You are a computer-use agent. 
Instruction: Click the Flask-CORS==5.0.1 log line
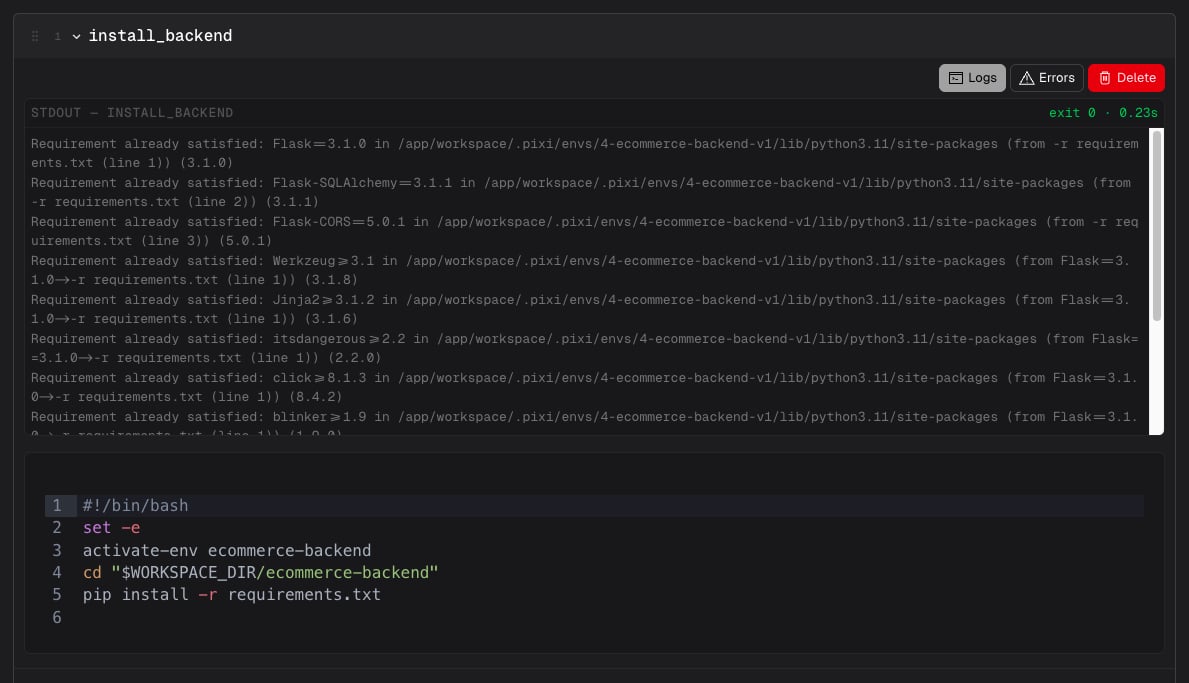pos(585,231)
